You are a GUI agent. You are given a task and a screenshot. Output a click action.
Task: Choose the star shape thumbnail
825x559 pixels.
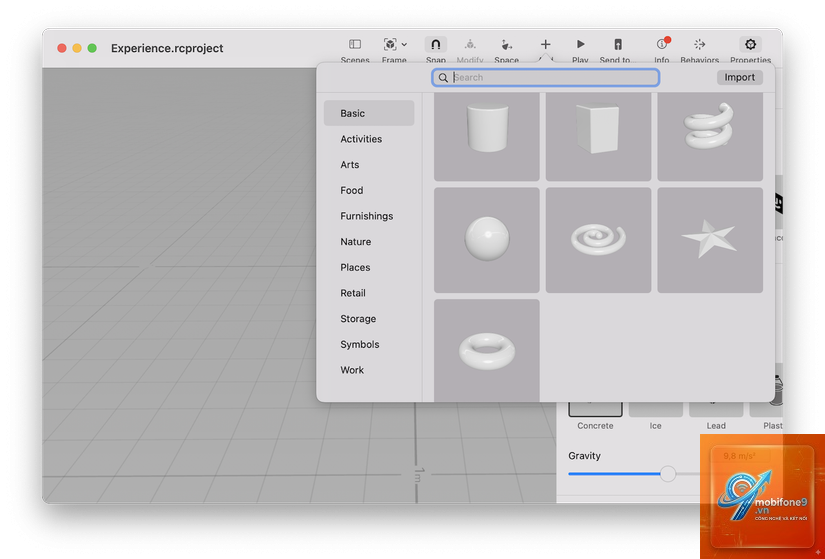(x=710, y=240)
